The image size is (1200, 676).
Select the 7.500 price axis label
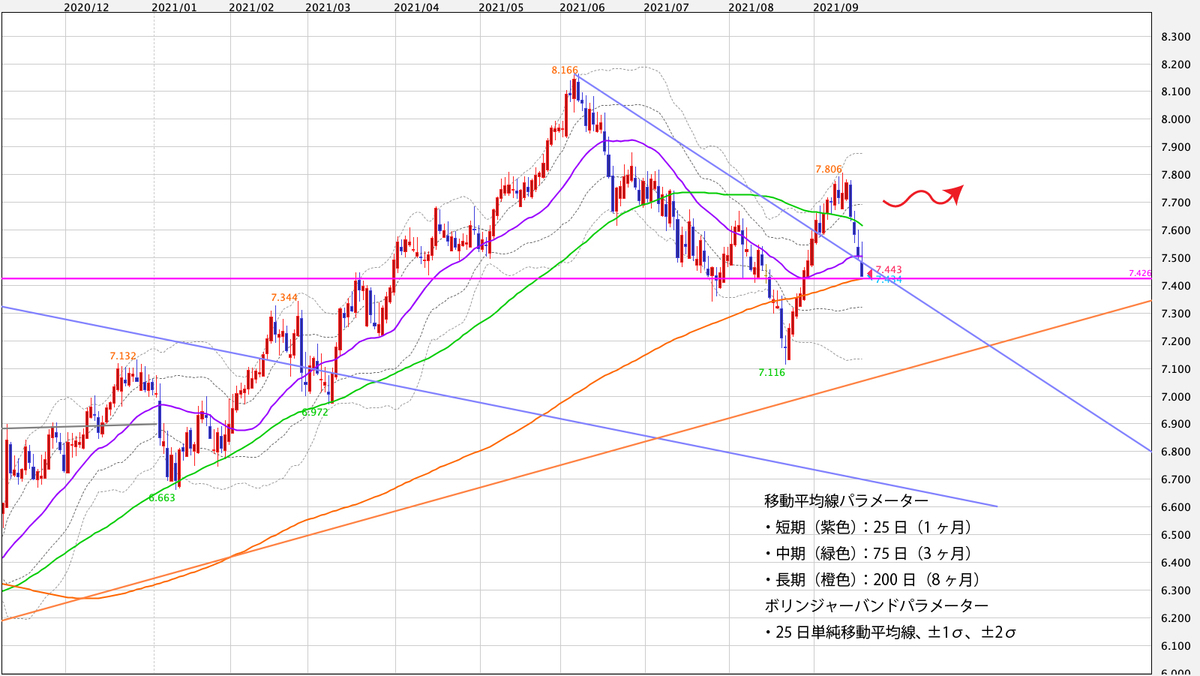(x=1174, y=259)
